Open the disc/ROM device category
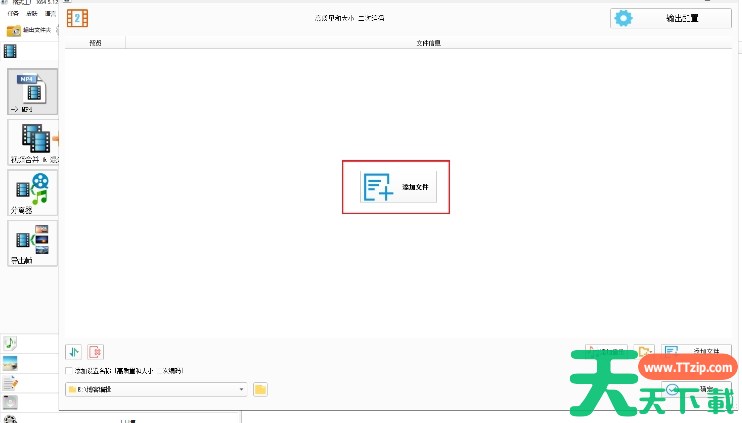 (11, 402)
